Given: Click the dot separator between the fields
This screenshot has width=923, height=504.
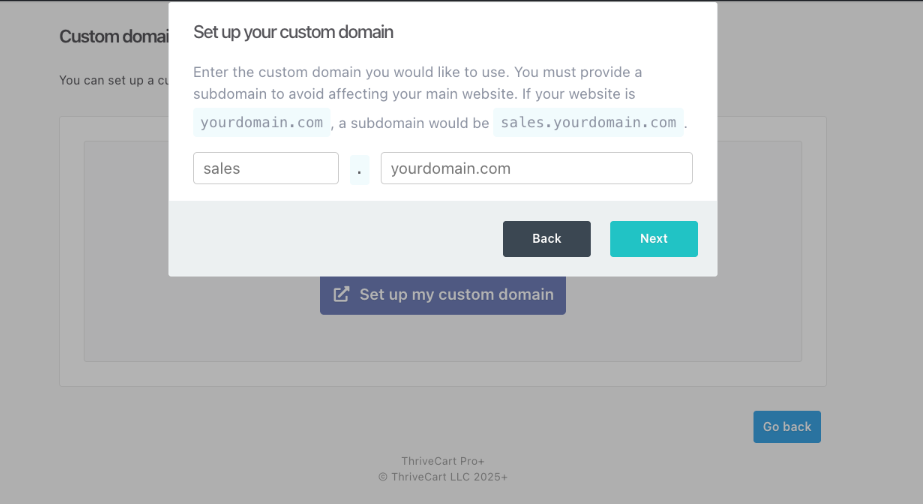Looking at the screenshot, I should 359,169.
